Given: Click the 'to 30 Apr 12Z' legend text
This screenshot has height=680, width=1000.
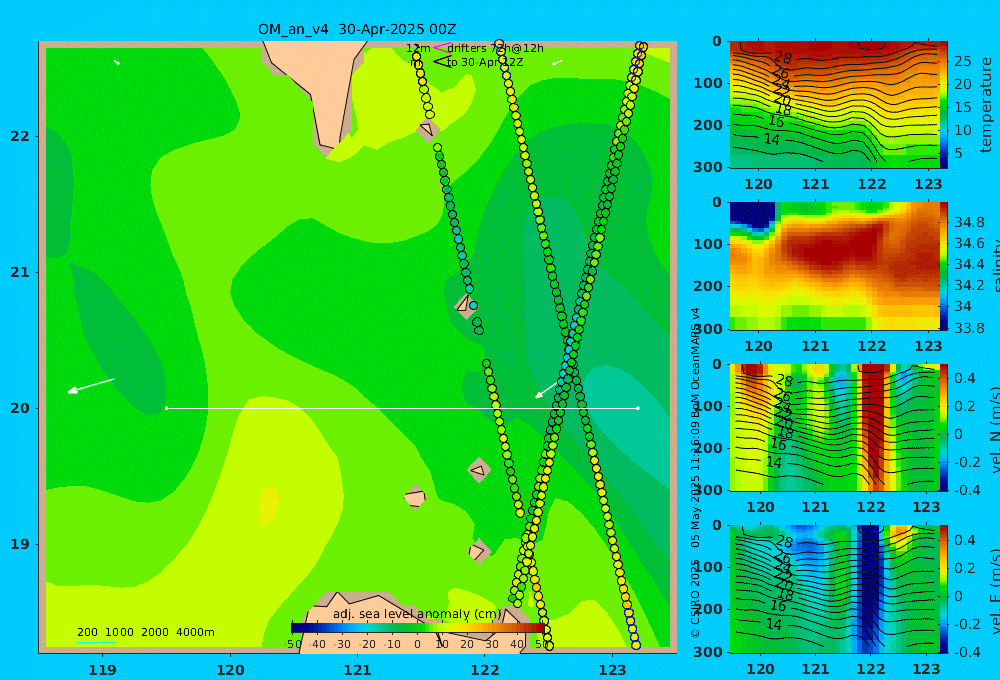Looking at the screenshot, I should (485, 63).
